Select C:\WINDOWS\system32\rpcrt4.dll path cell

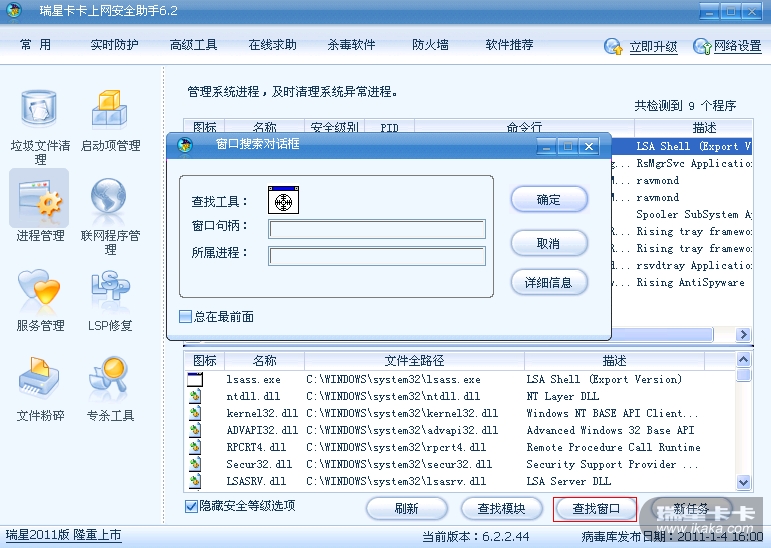point(396,447)
